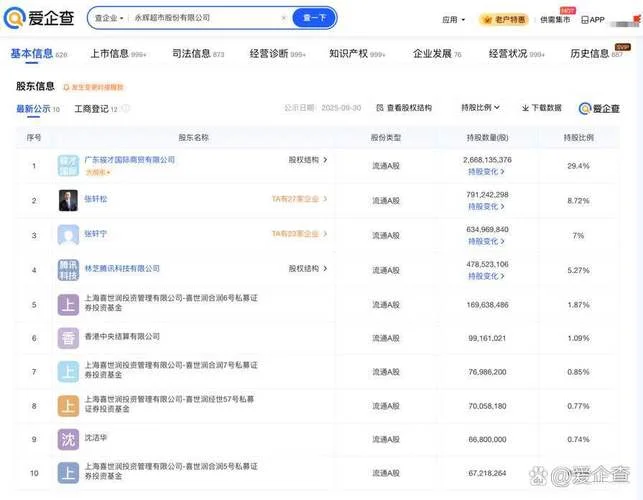Select the 1.09% holding ratio cell

coord(578,338)
